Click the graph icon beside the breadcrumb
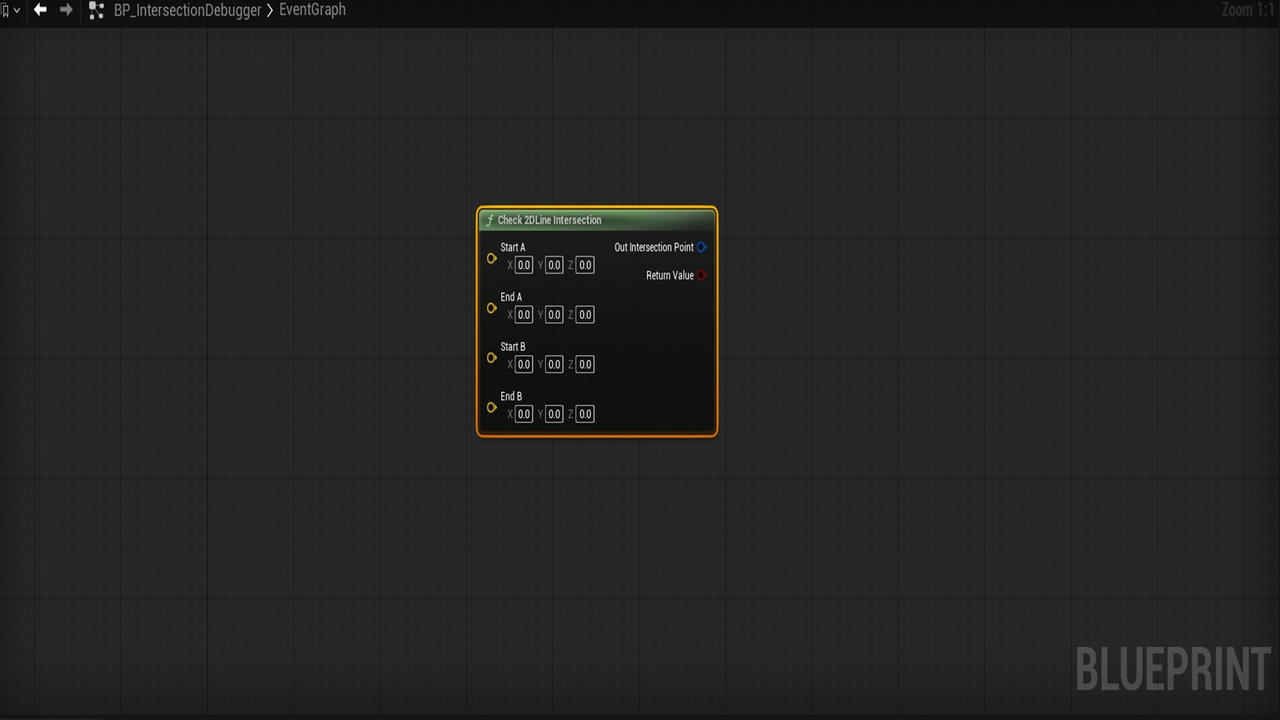Image resolution: width=1280 pixels, height=720 pixels. [x=96, y=10]
